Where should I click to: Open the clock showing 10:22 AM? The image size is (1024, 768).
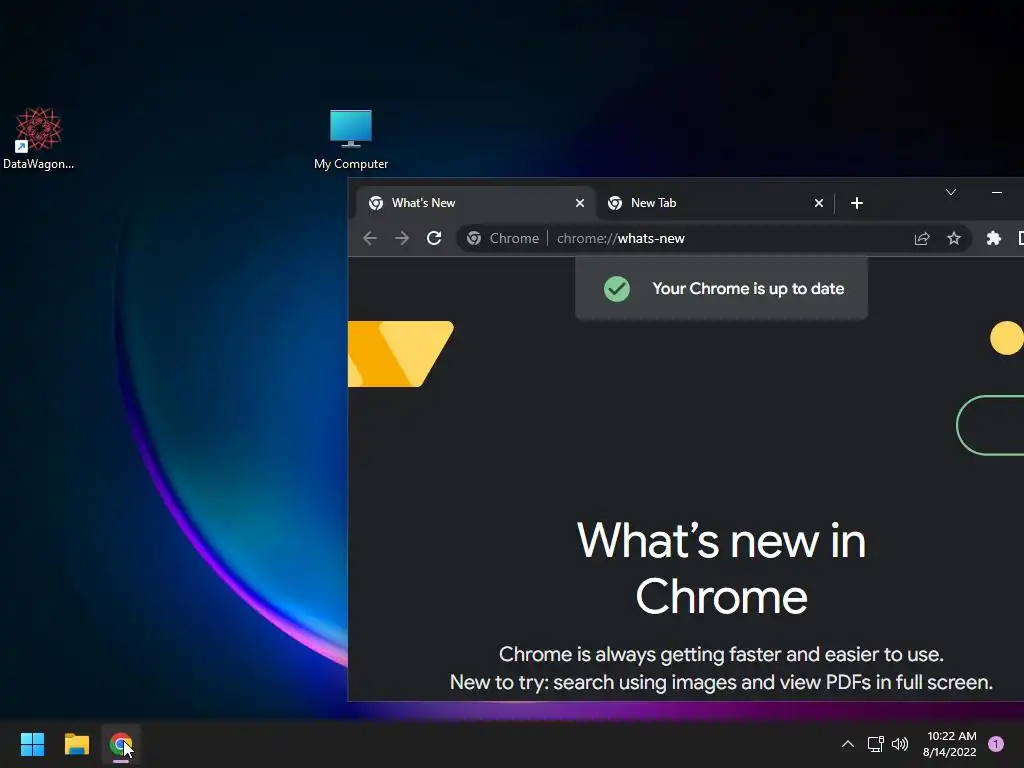(x=950, y=744)
